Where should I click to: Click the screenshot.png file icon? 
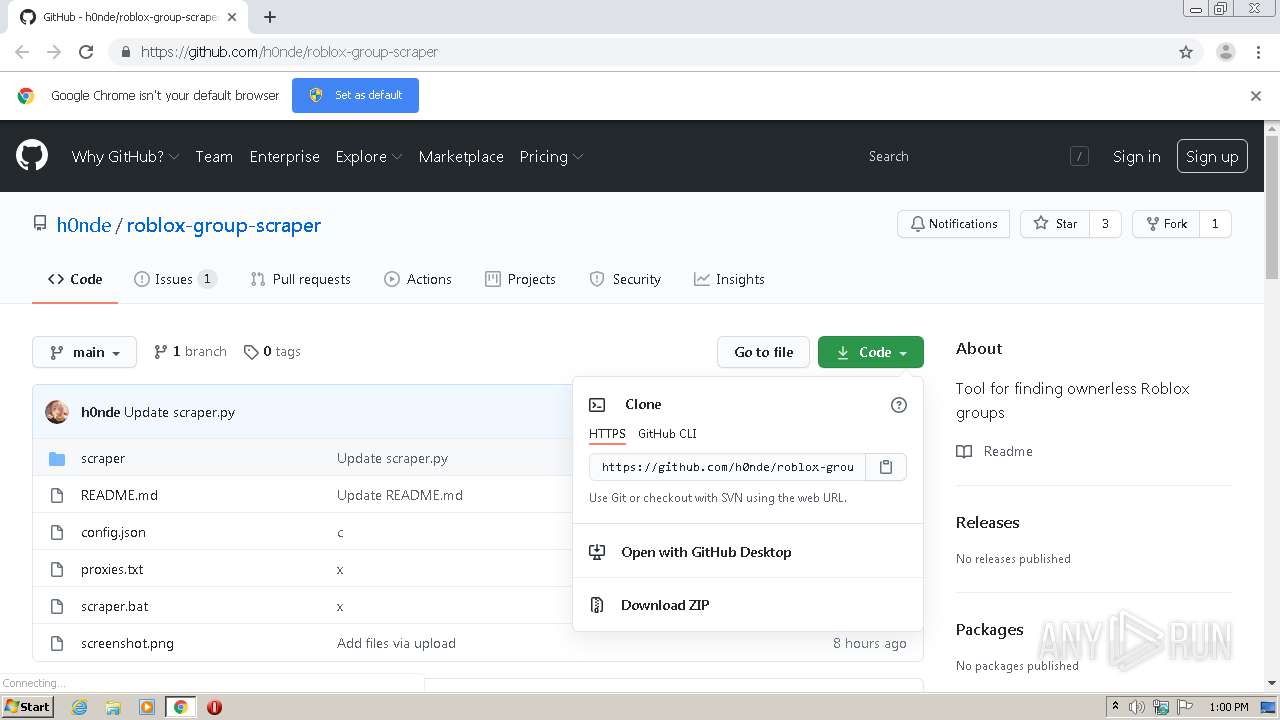click(57, 643)
